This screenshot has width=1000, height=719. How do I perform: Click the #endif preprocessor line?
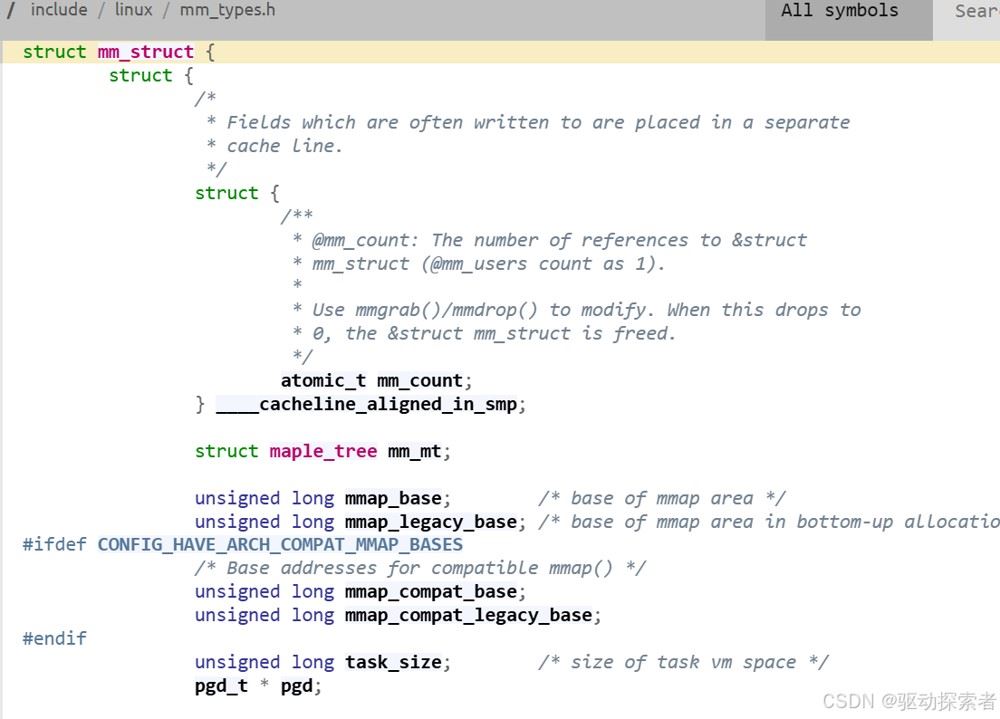pyautogui.click(x=54, y=639)
